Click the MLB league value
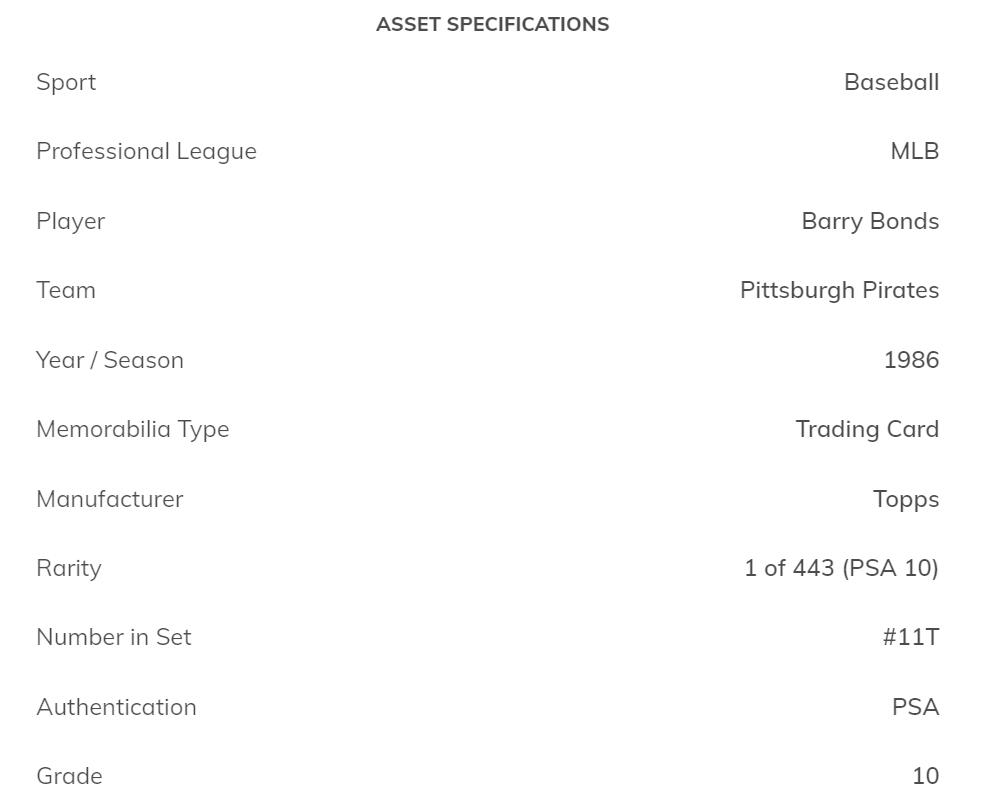The image size is (986, 793). [914, 151]
